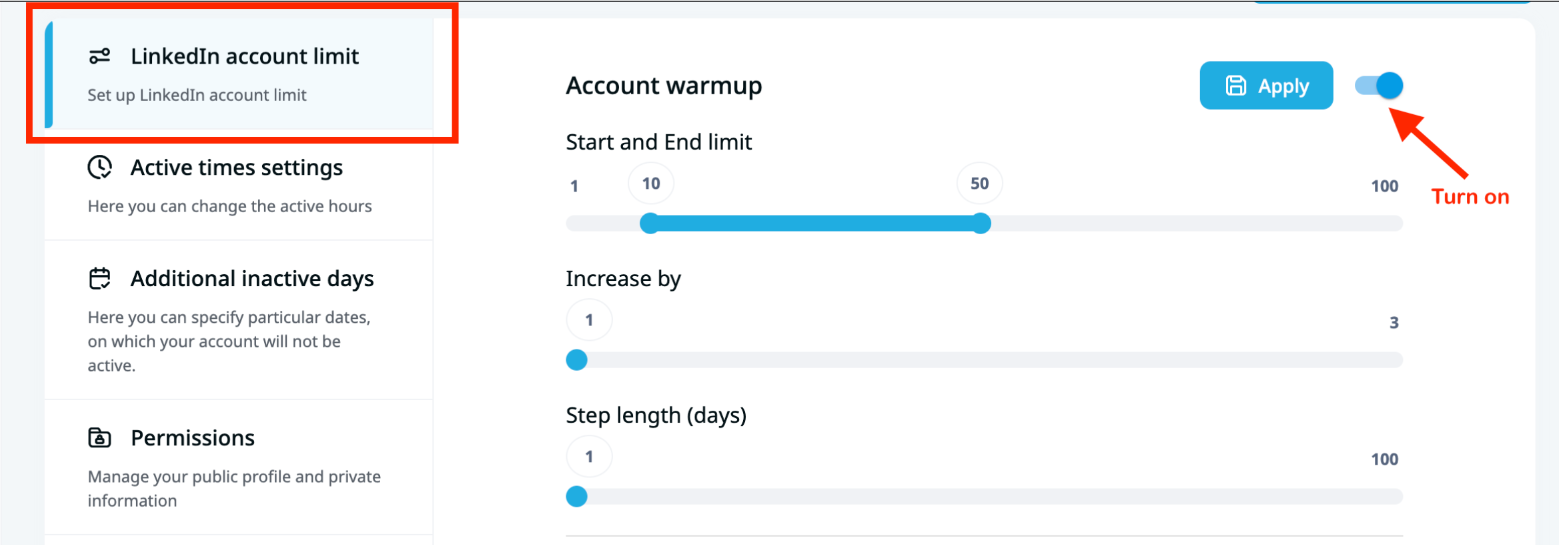The image size is (1559, 545).
Task: Click the Active times clock icon
Action: [x=100, y=167]
